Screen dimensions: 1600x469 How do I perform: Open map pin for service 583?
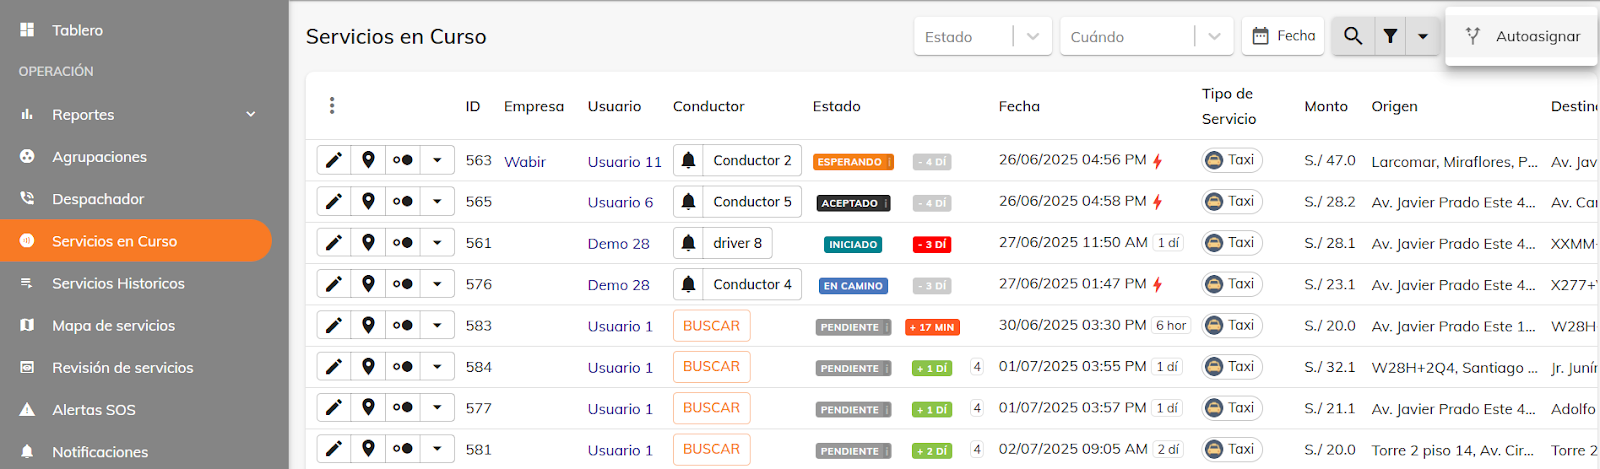pyautogui.click(x=368, y=325)
